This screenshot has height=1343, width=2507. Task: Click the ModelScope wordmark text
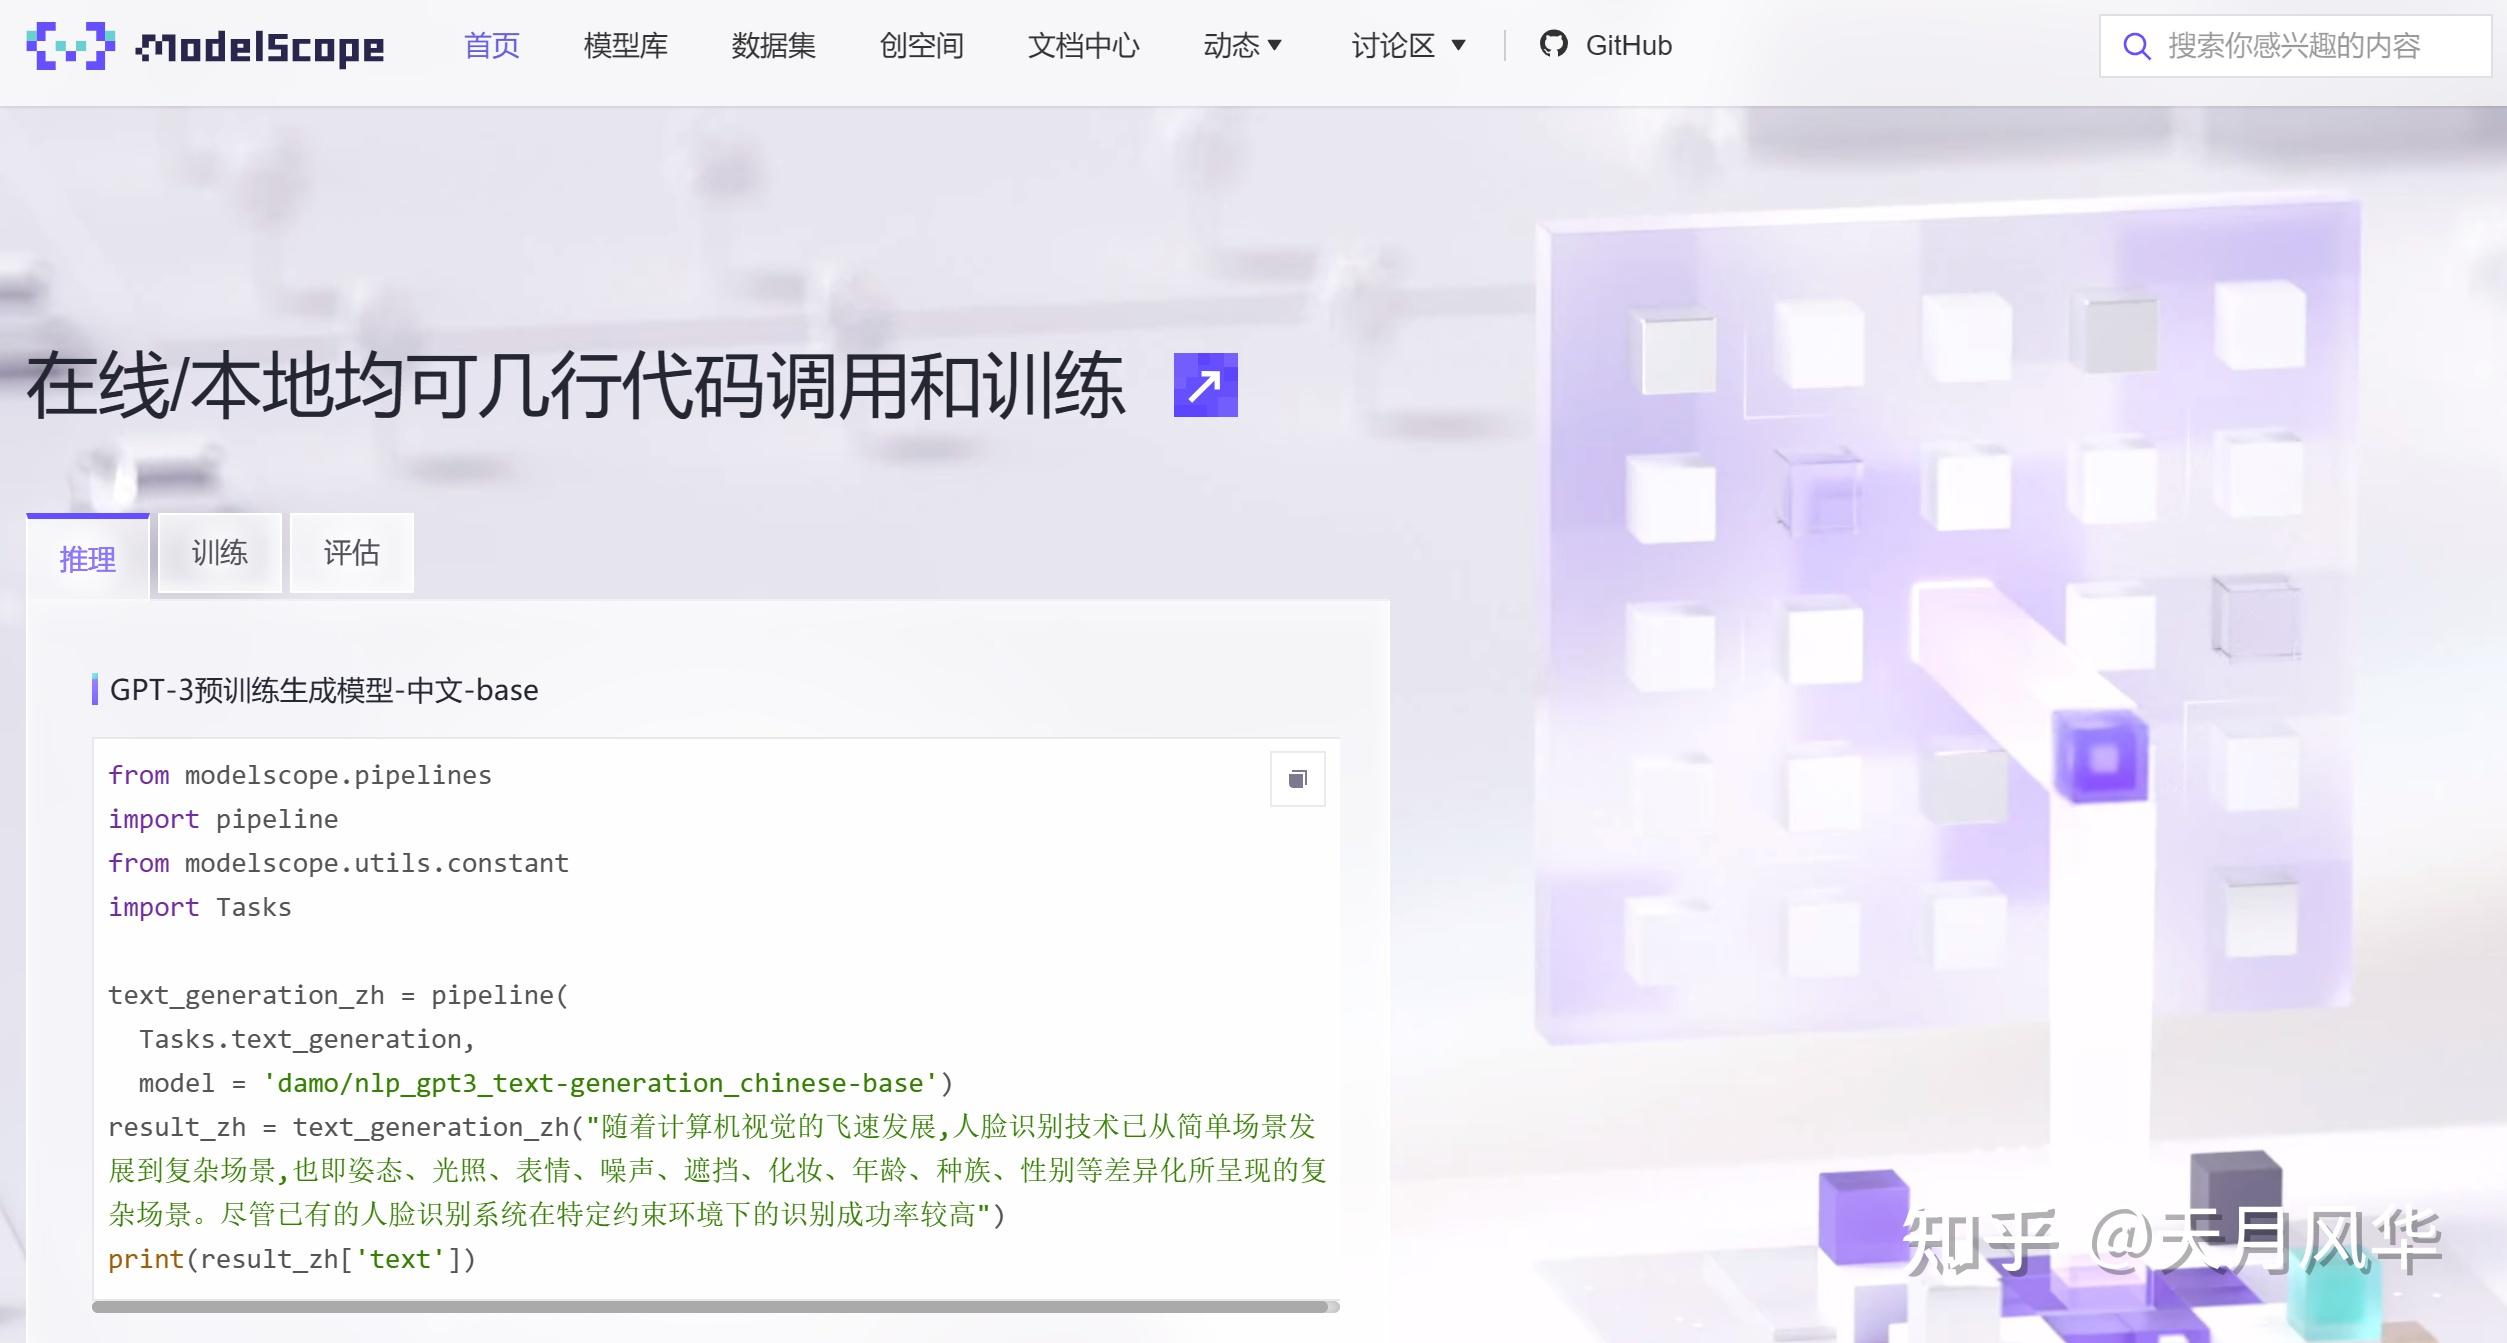(x=260, y=47)
